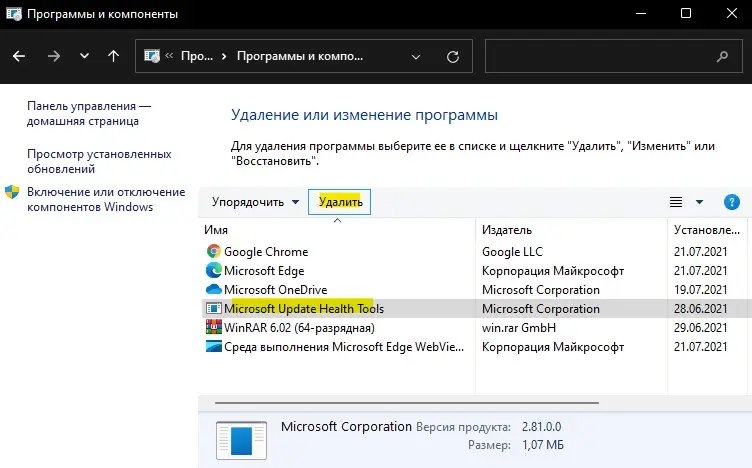Click the Удалить button

coord(340,202)
